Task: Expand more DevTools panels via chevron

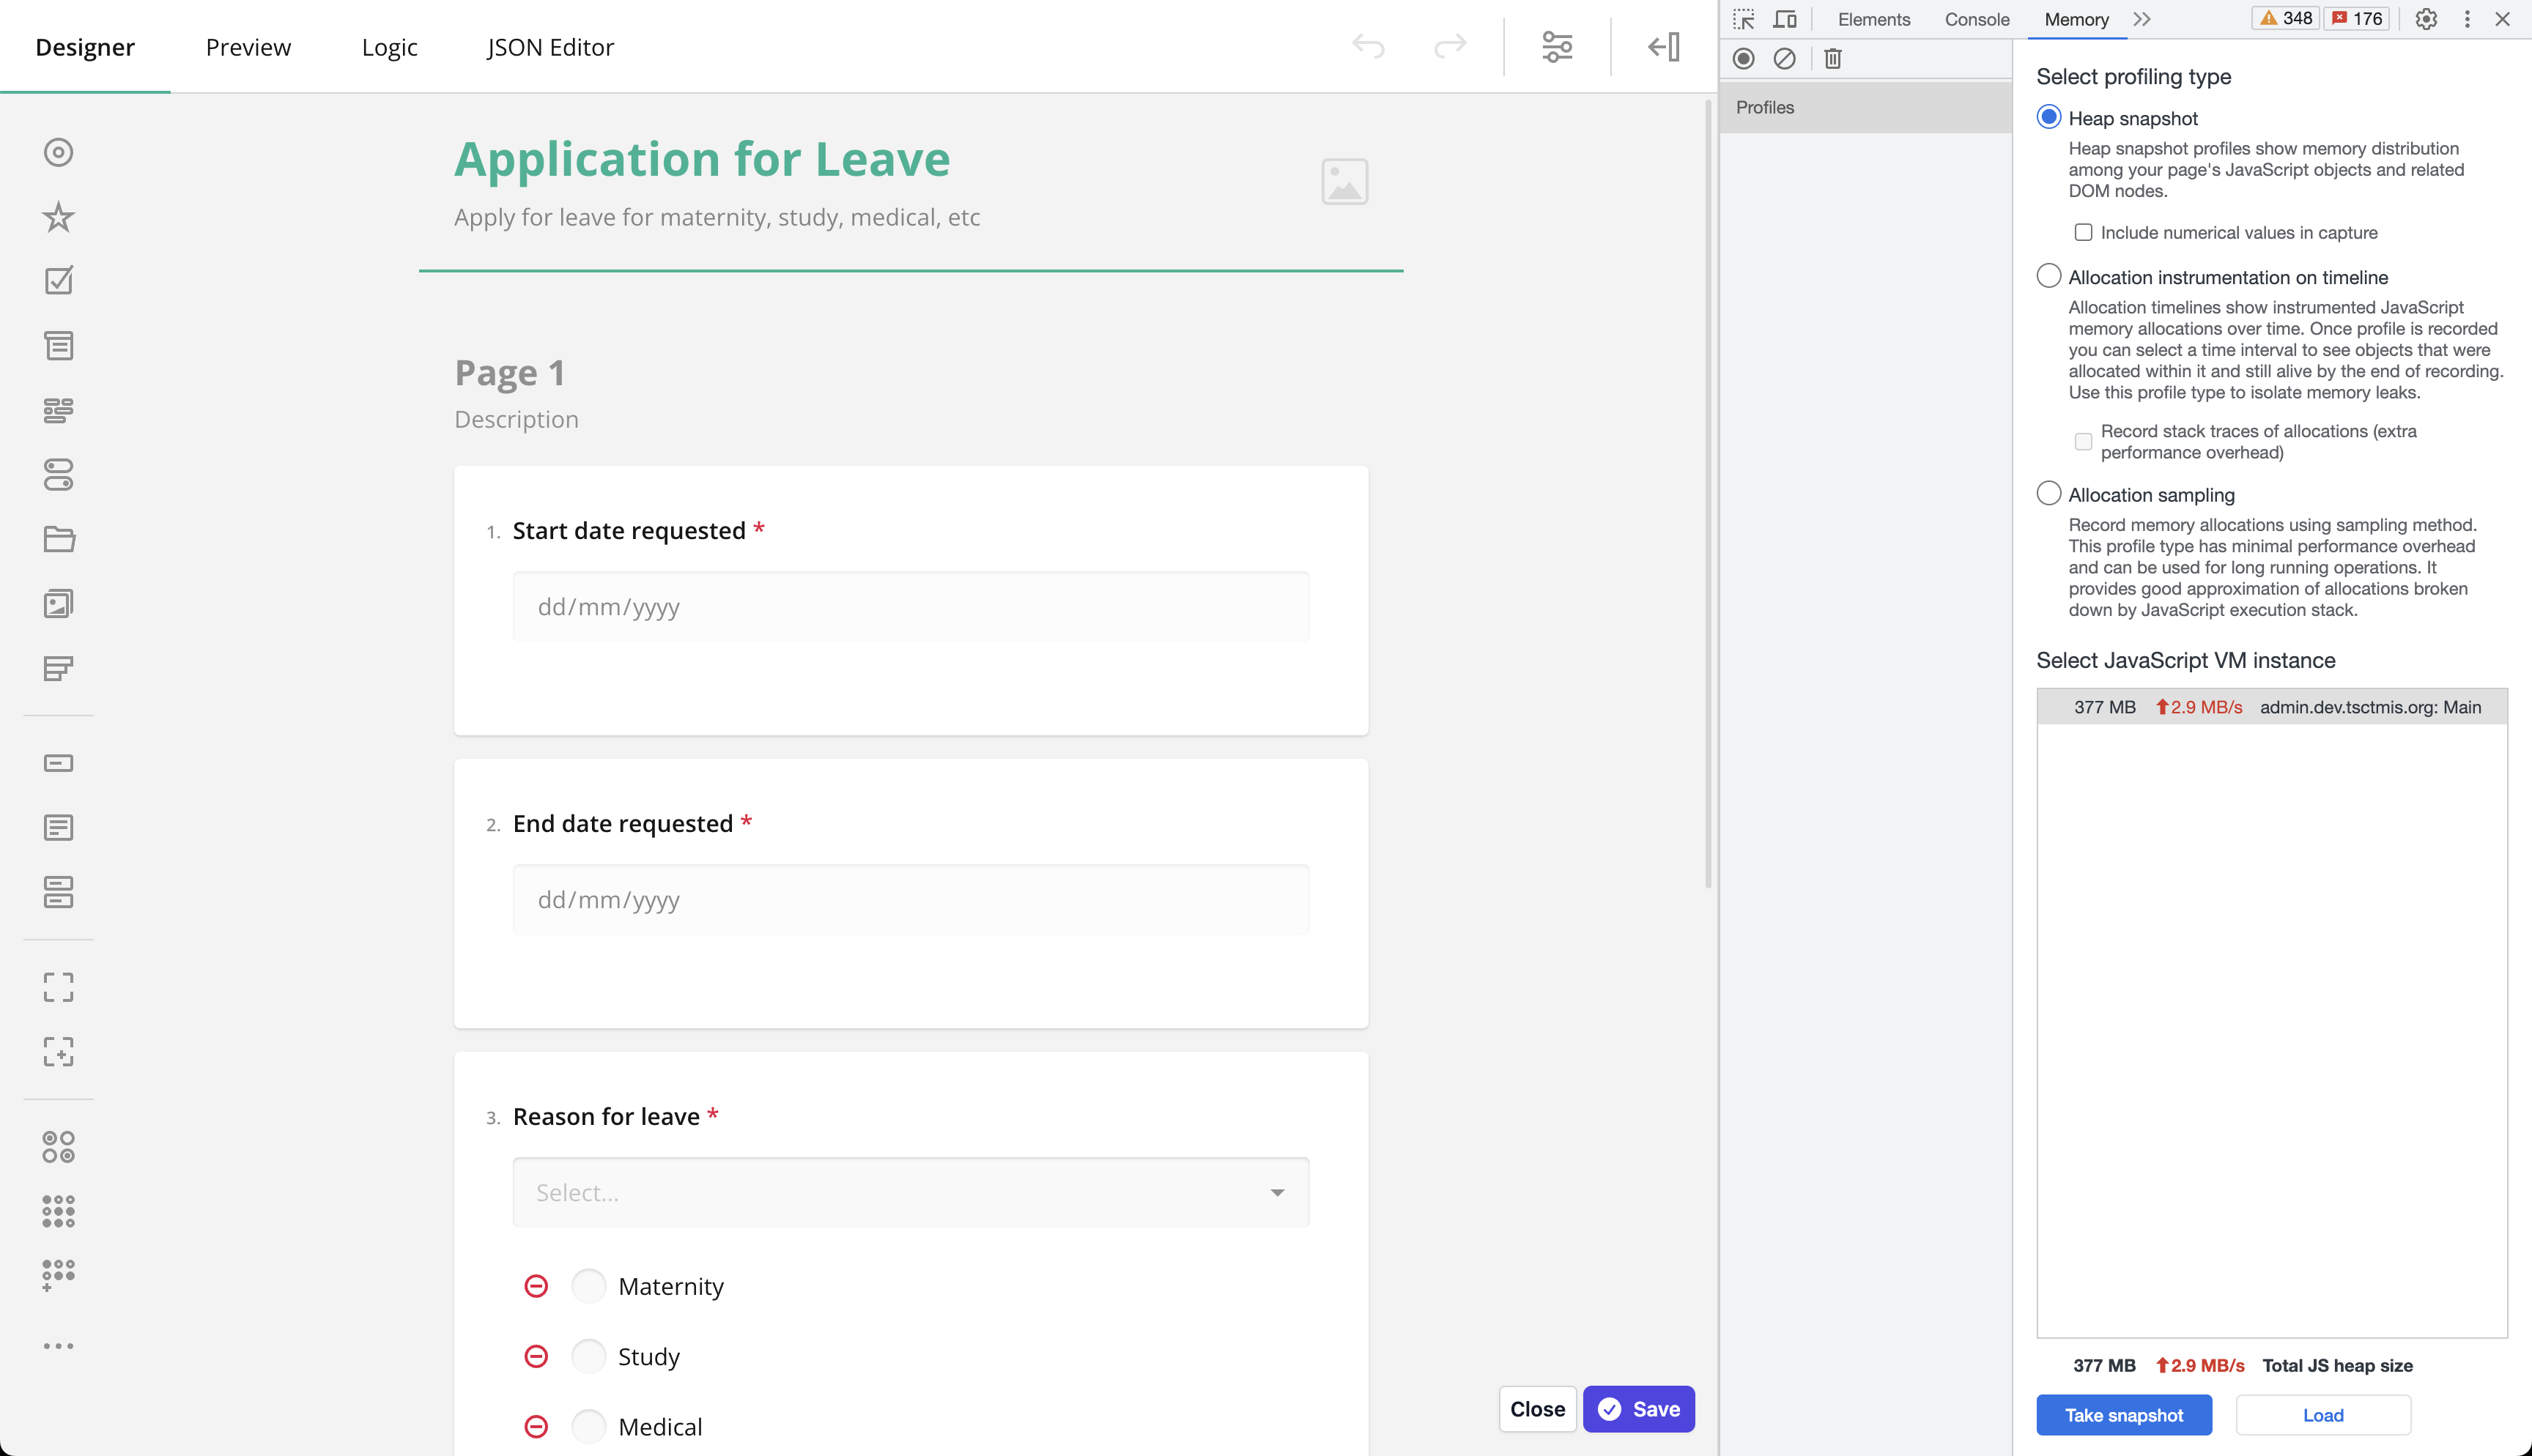Action: pyautogui.click(x=2142, y=19)
